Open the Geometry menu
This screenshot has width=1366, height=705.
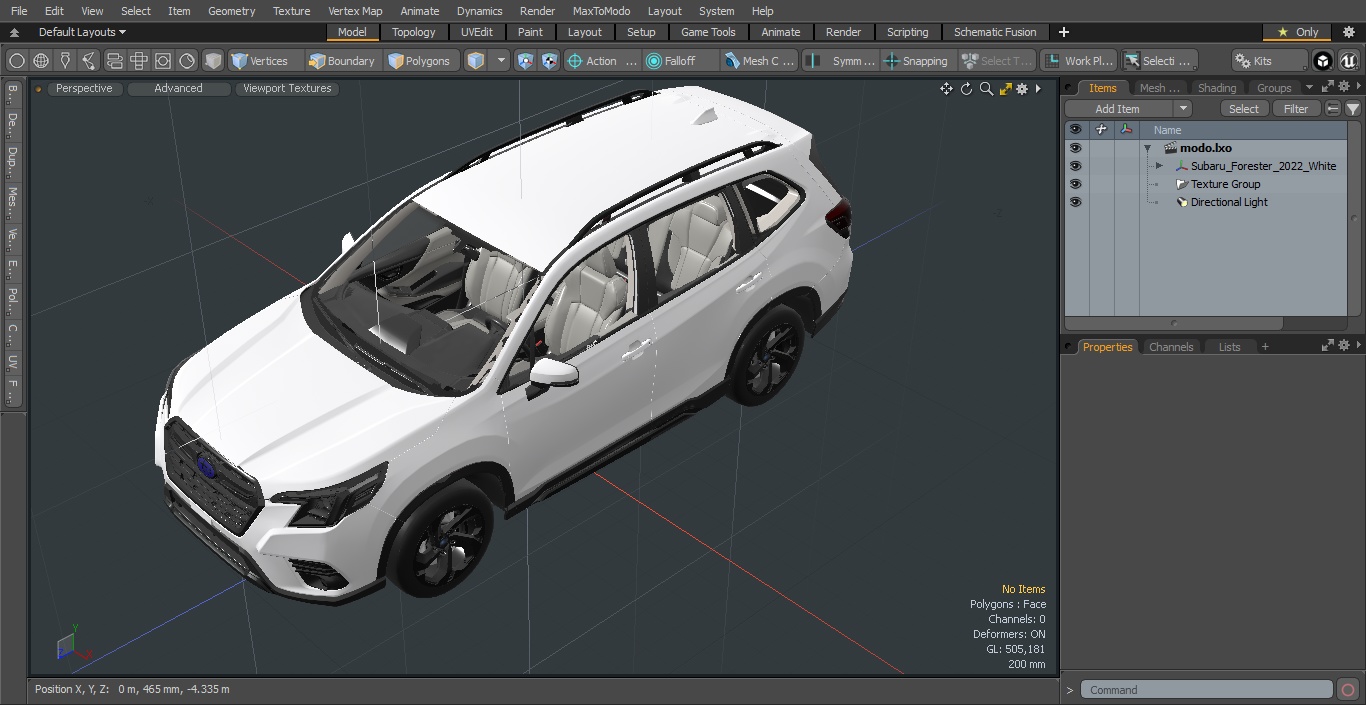[231, 11]
